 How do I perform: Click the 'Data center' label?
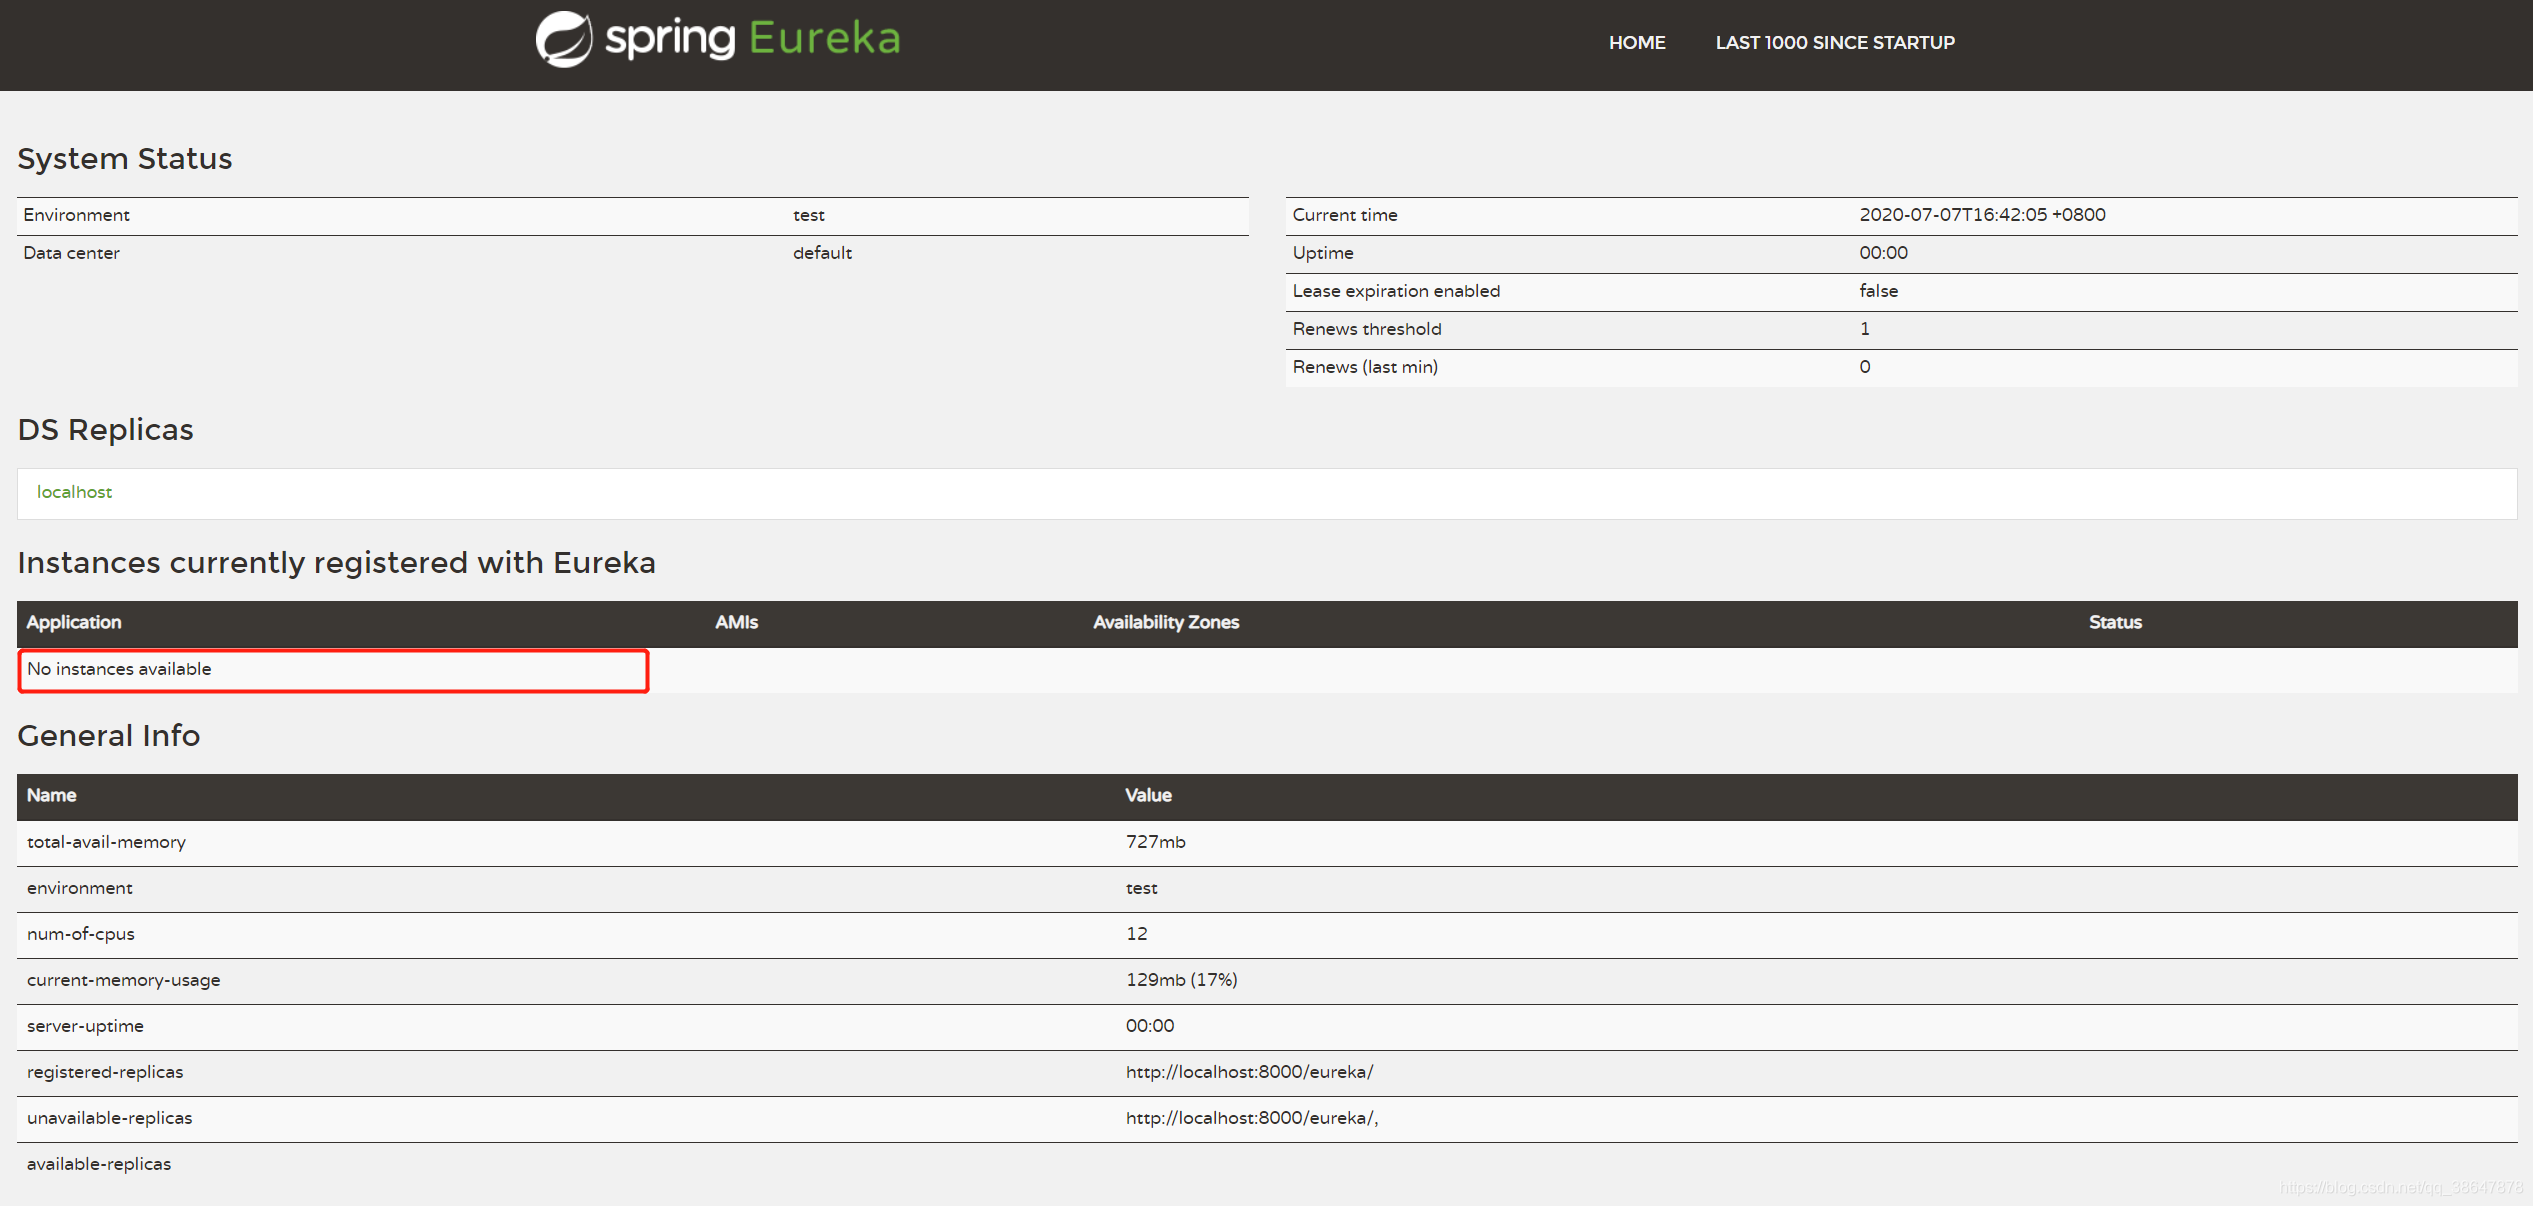[x=71, y=253]
